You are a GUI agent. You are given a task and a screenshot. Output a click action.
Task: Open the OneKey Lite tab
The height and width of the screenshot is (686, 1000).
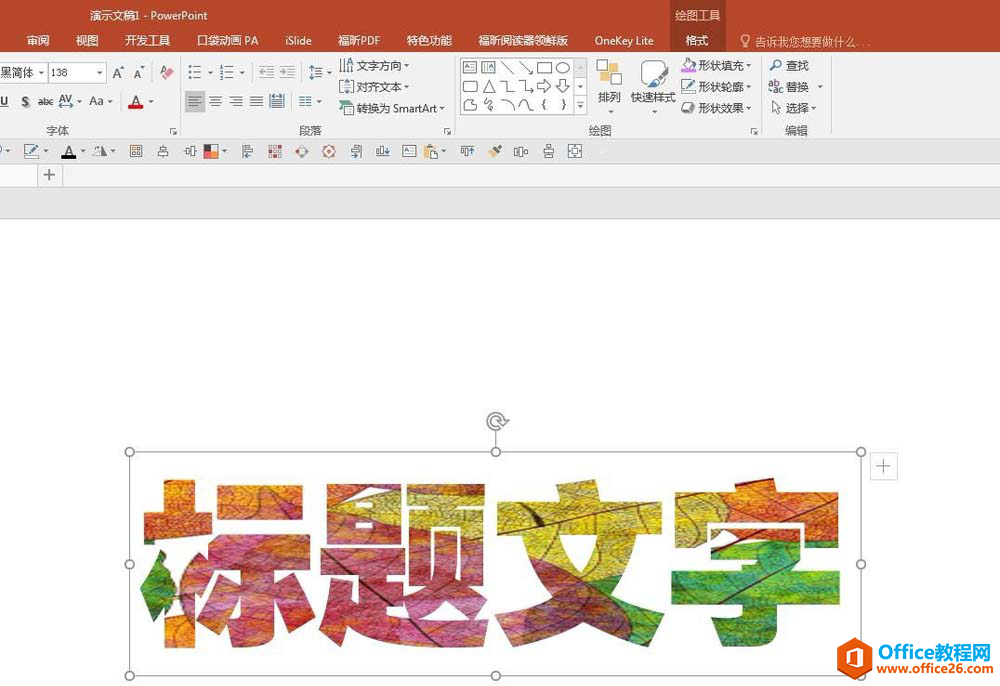[623, 41]
